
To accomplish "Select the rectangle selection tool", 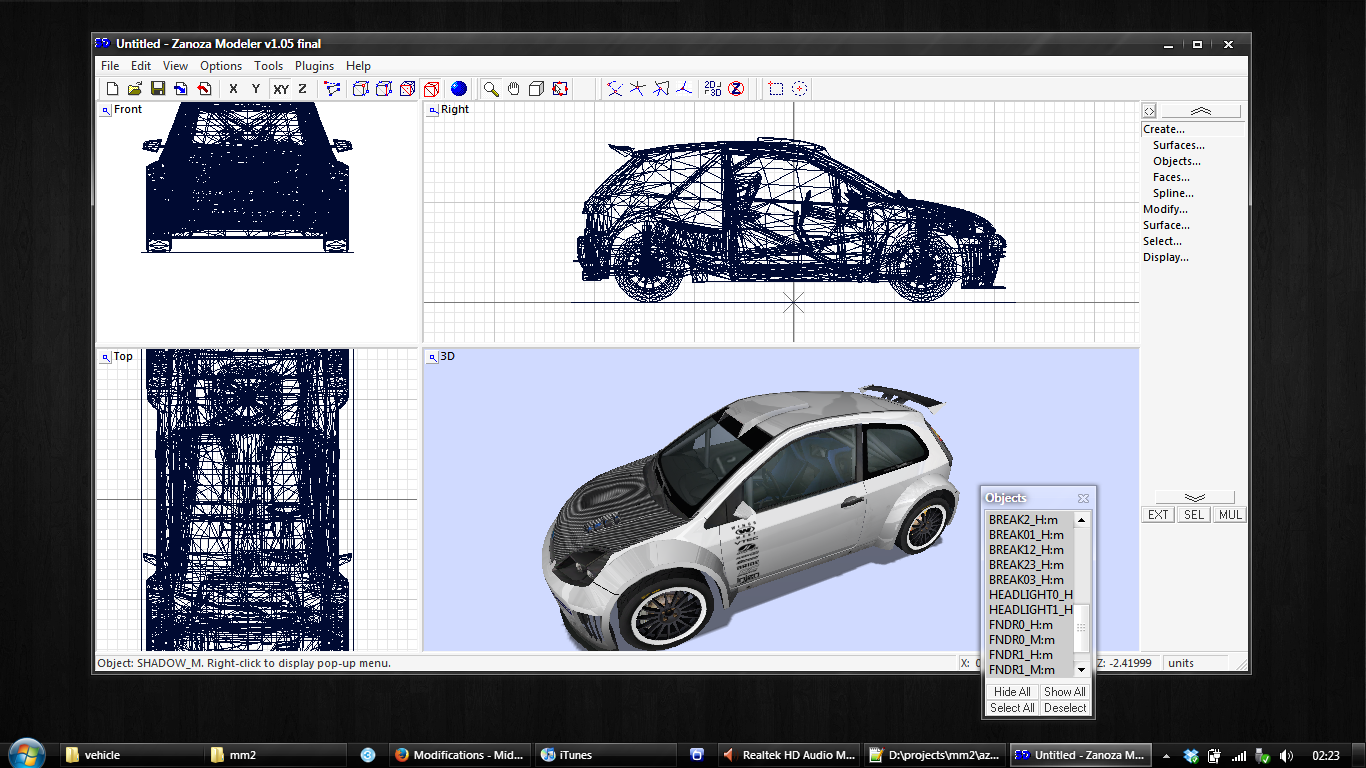I will [x=776, y=89].
